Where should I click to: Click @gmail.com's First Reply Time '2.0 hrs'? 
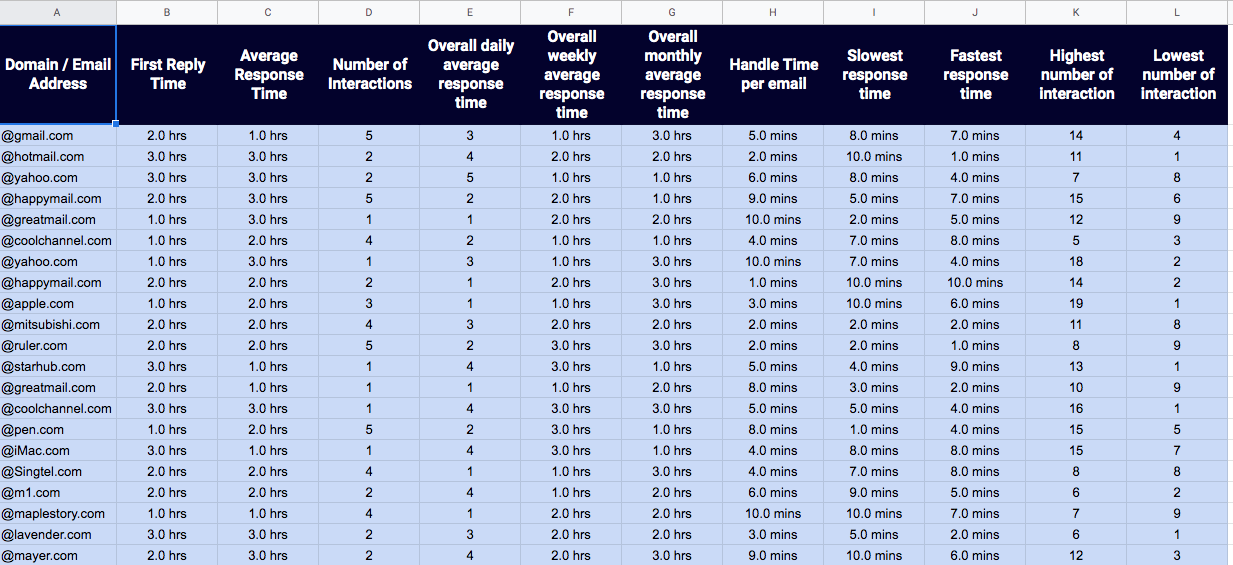[167, 135]
